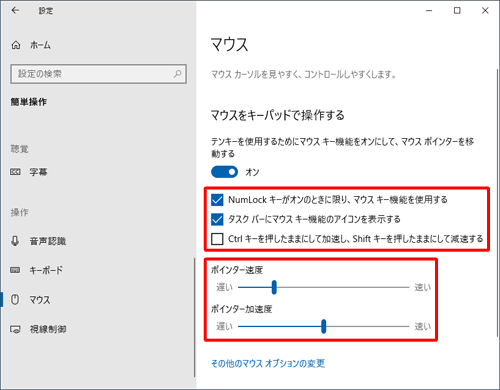Click マウスをキーパッドで操作する heading

click(278, 115)
